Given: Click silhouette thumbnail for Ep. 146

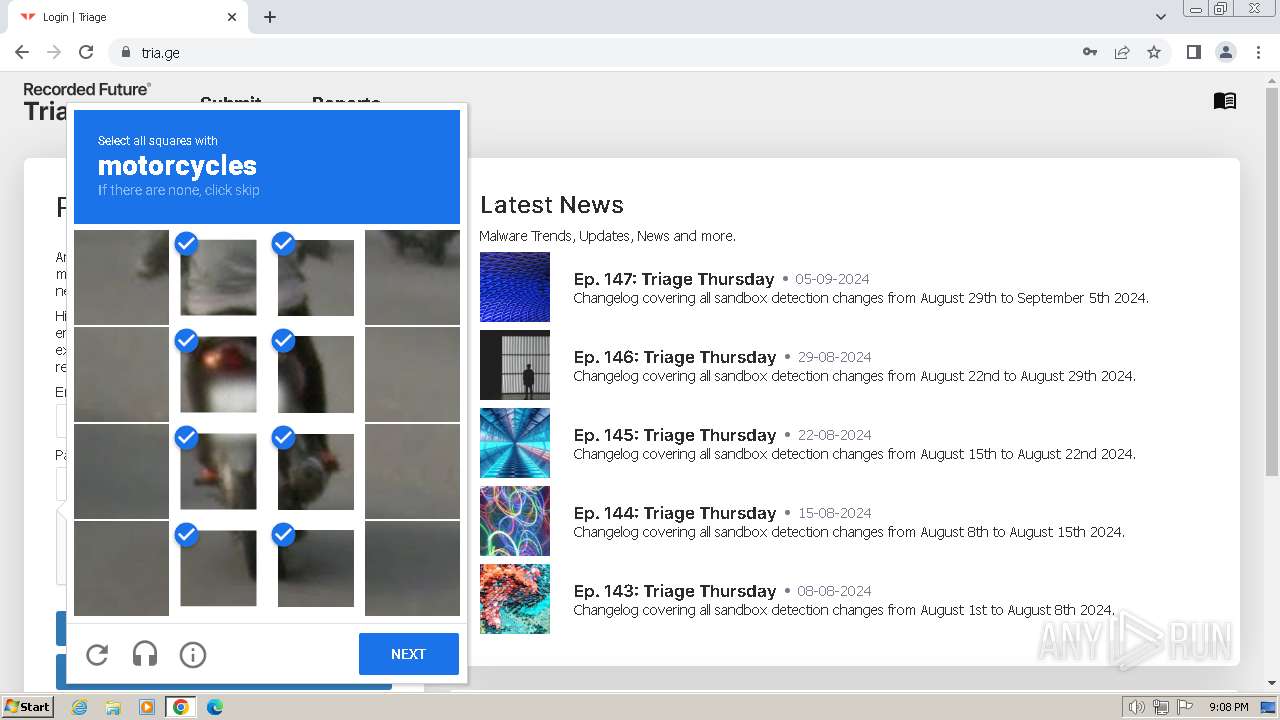Looking at the screenshot, I should point(515,365).
